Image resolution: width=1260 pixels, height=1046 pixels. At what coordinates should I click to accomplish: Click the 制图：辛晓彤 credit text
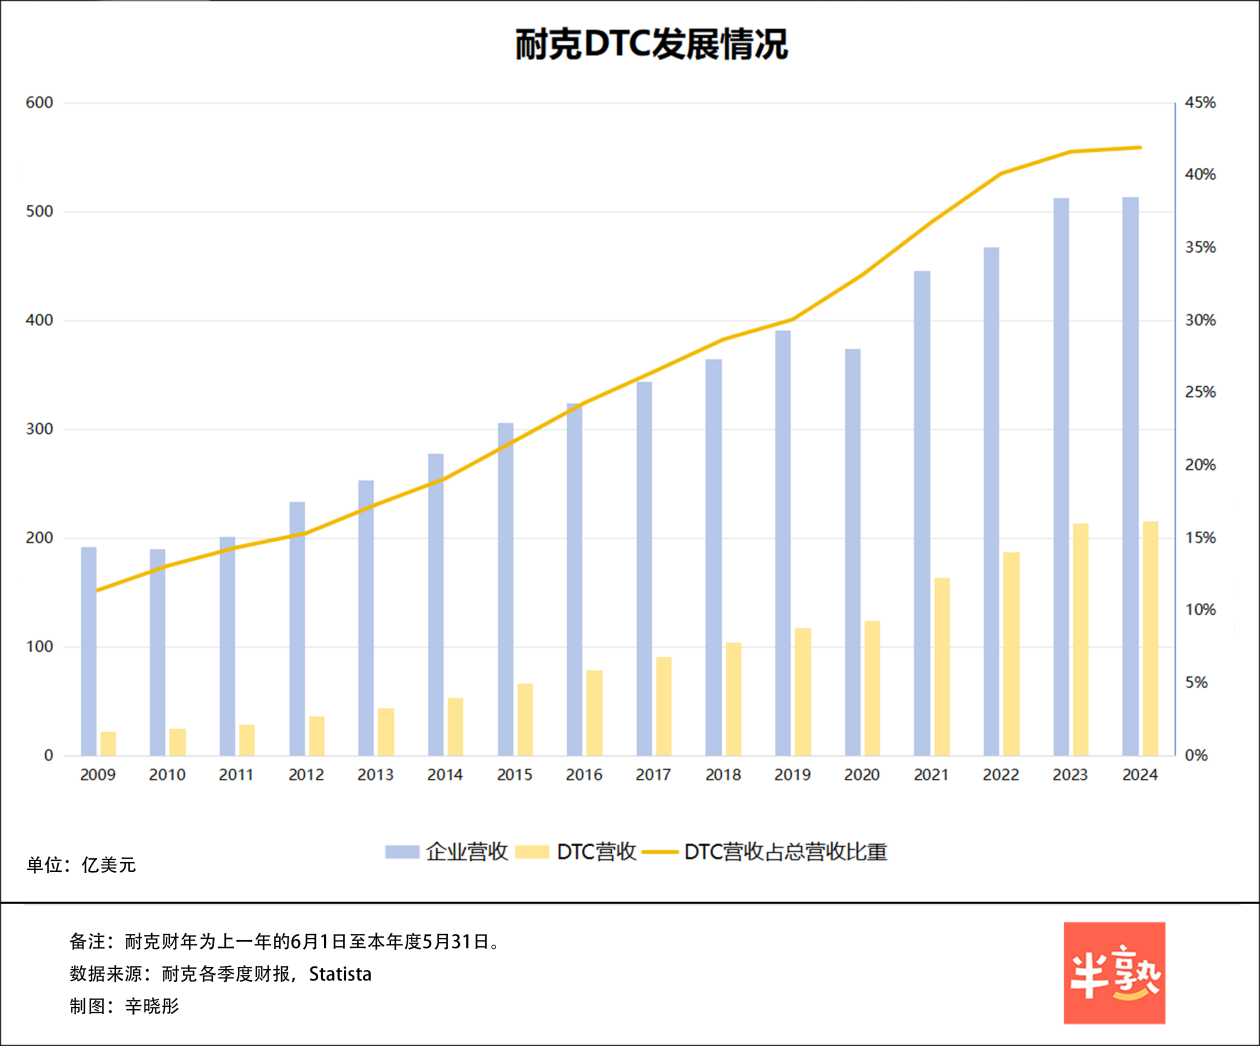click(124, 1006)
